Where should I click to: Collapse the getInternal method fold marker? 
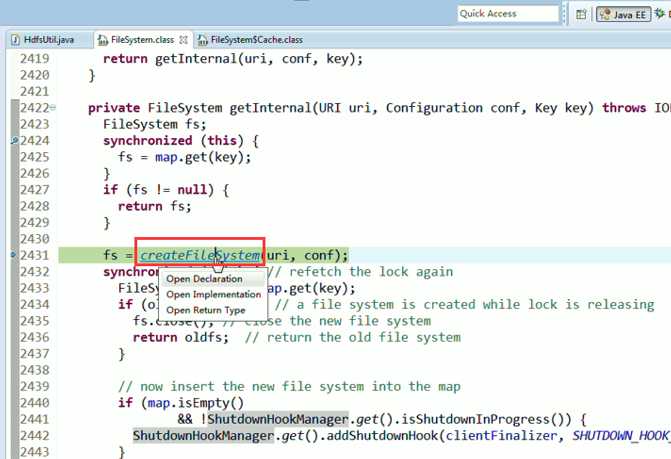[53, 108]
